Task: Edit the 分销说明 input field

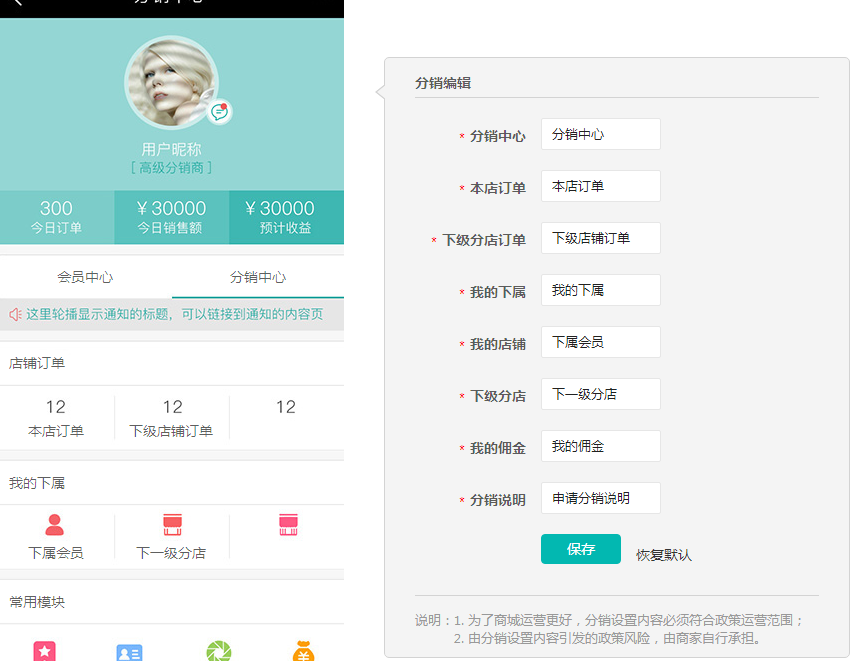Action: pos(600,498)
